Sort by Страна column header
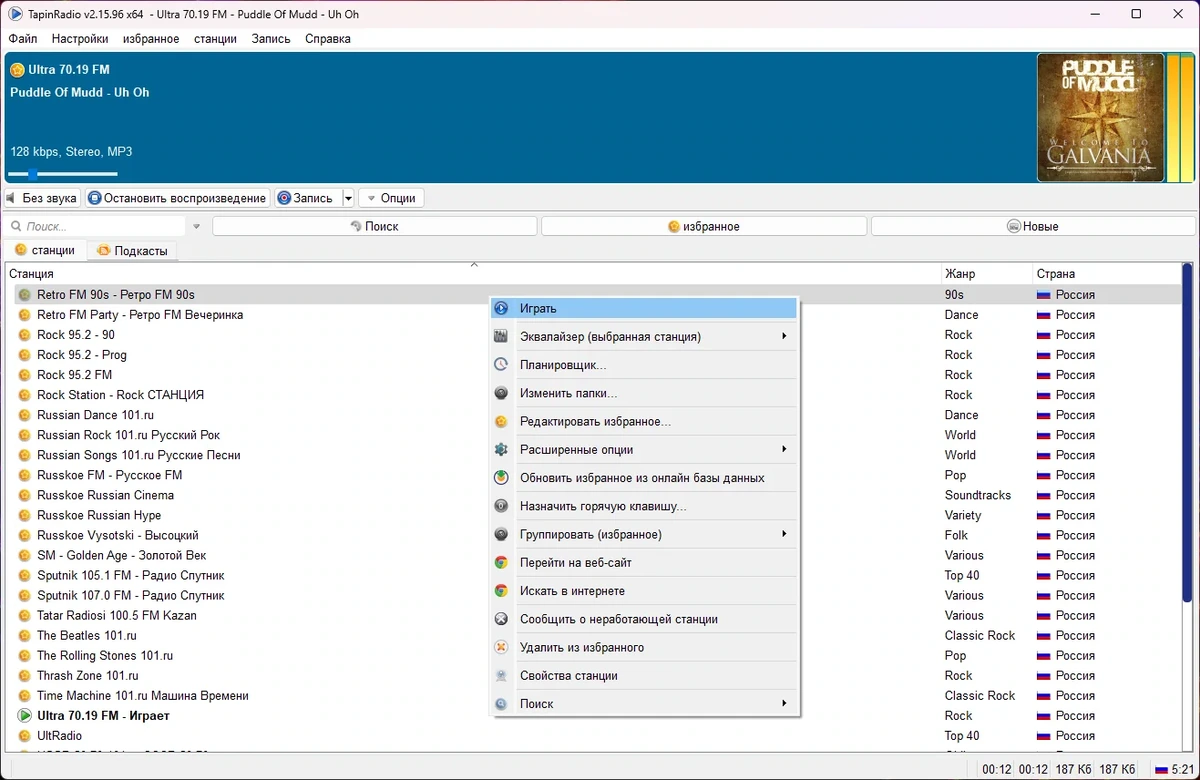This screenshot has width=1200, height=780. click(x=1106, y=273)
